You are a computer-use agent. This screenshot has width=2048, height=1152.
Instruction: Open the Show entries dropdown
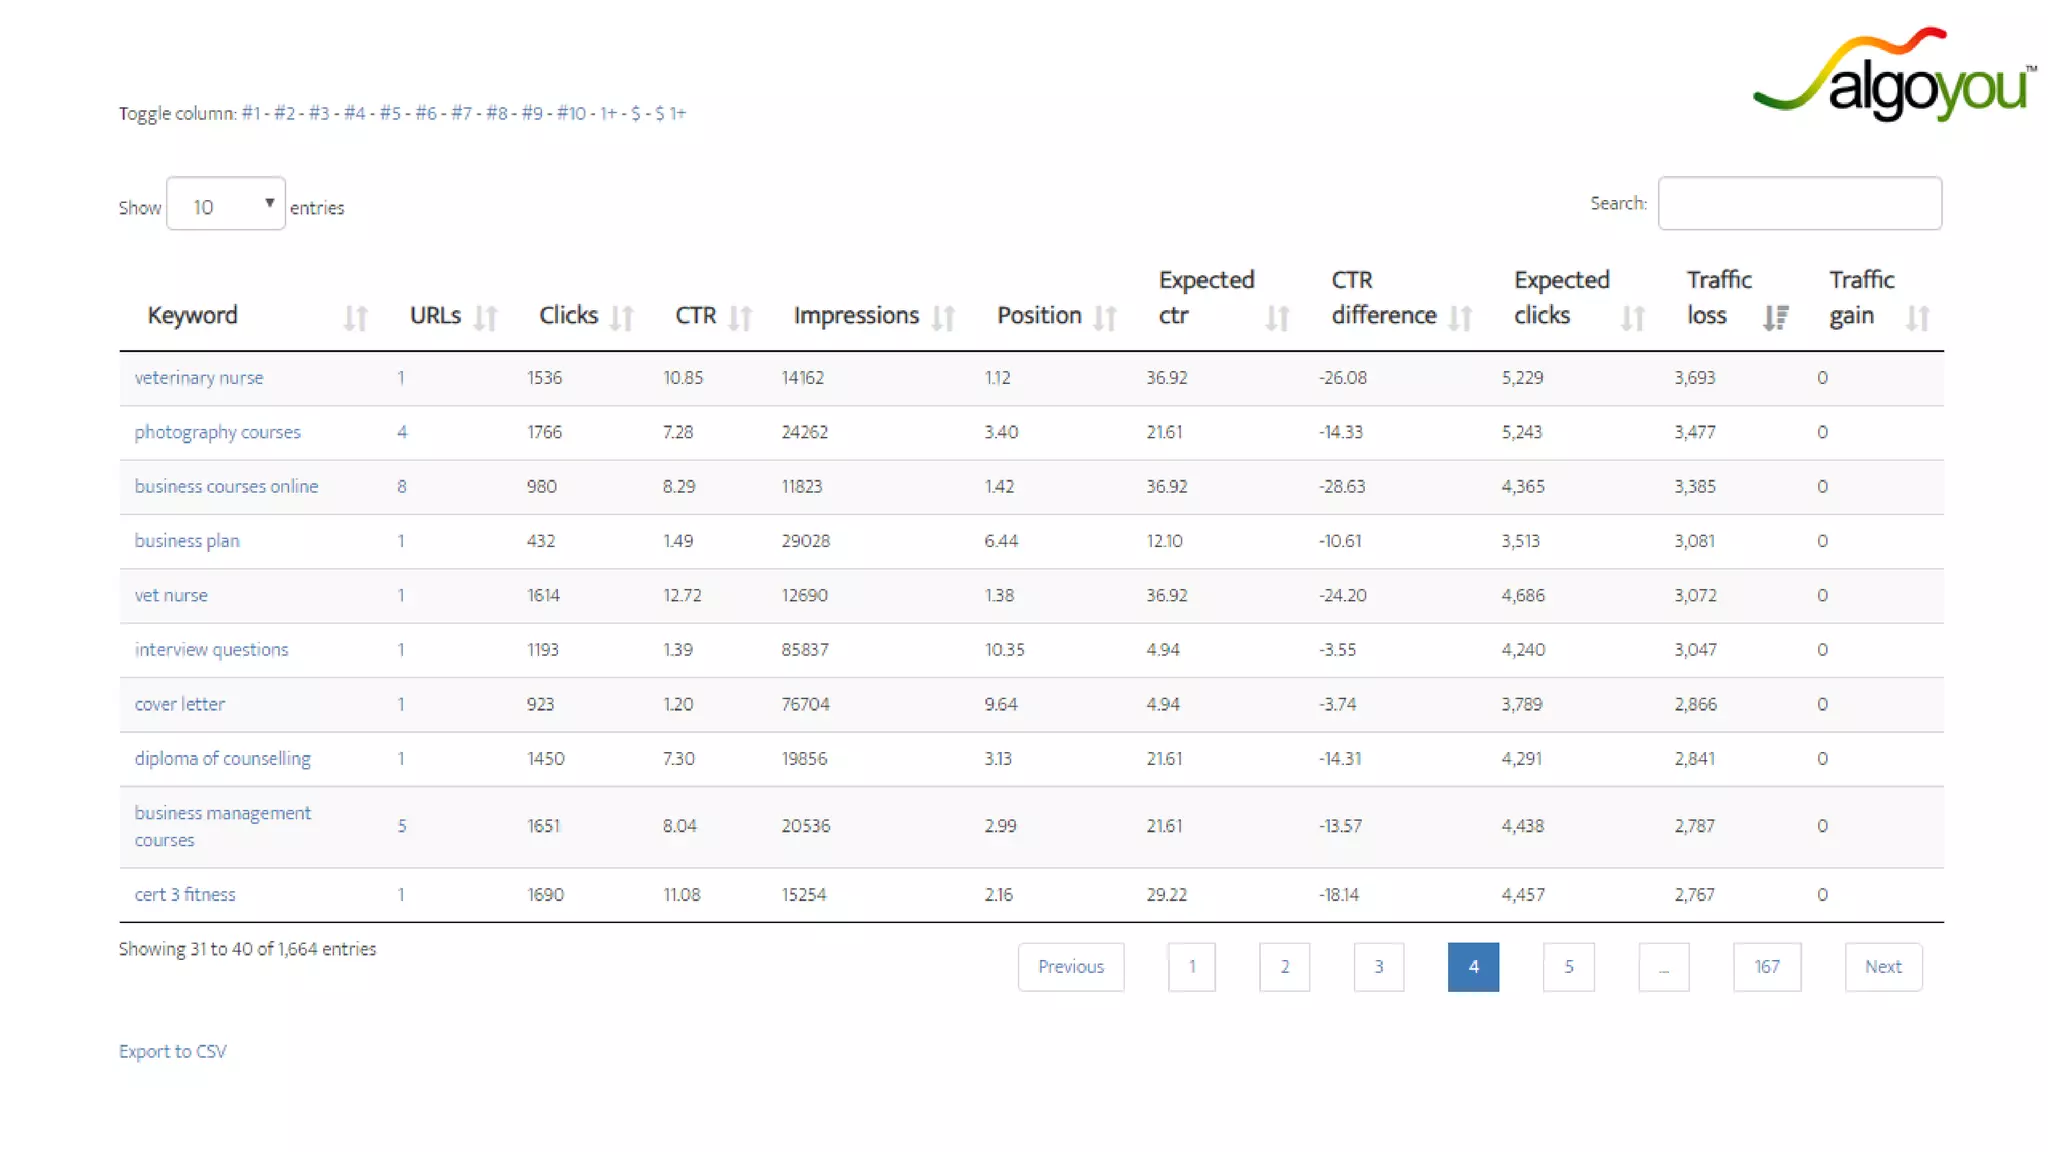226,204
